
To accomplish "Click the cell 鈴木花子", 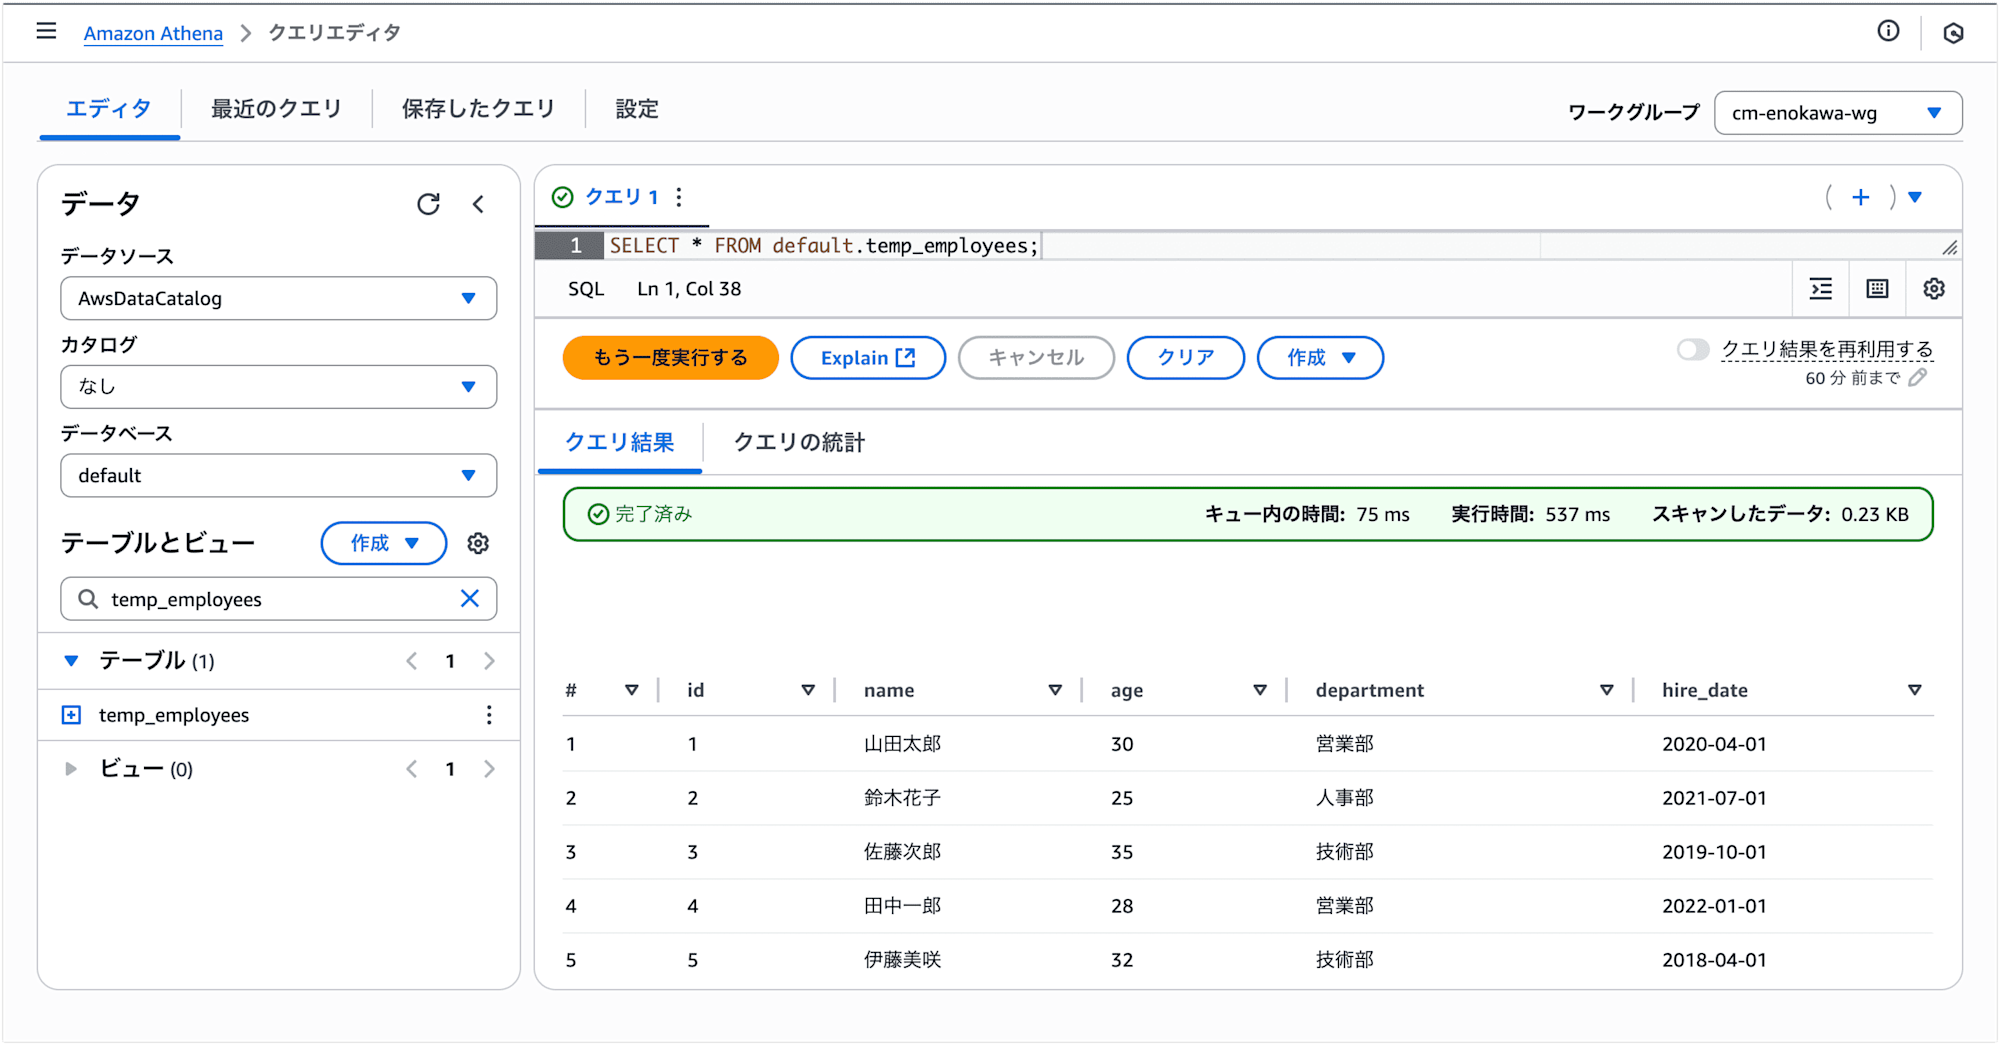I will pos(902,798).
